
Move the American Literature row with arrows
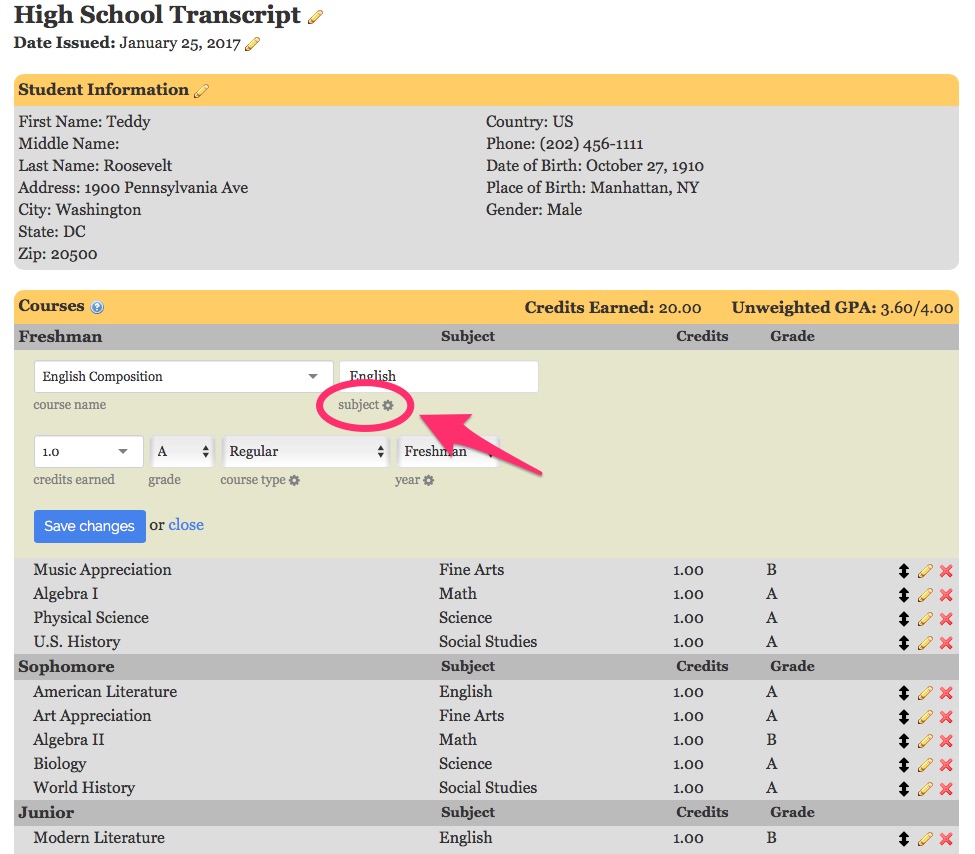(x=903, y=693)
